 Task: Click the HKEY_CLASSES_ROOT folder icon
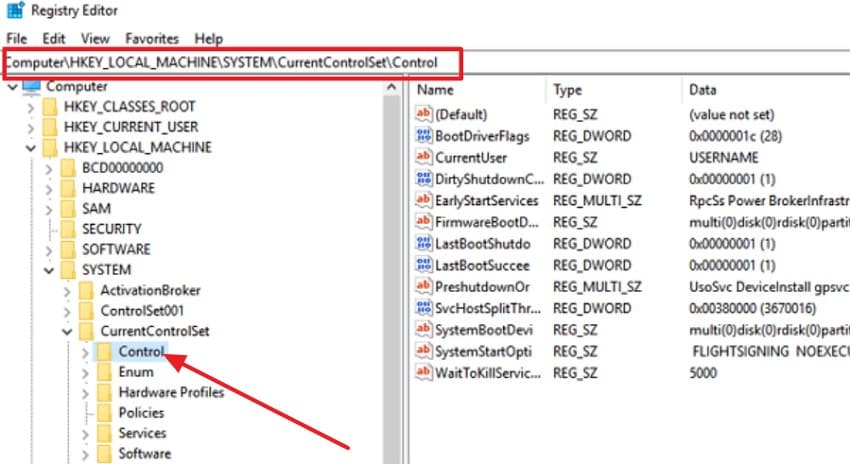pos(50,107)
